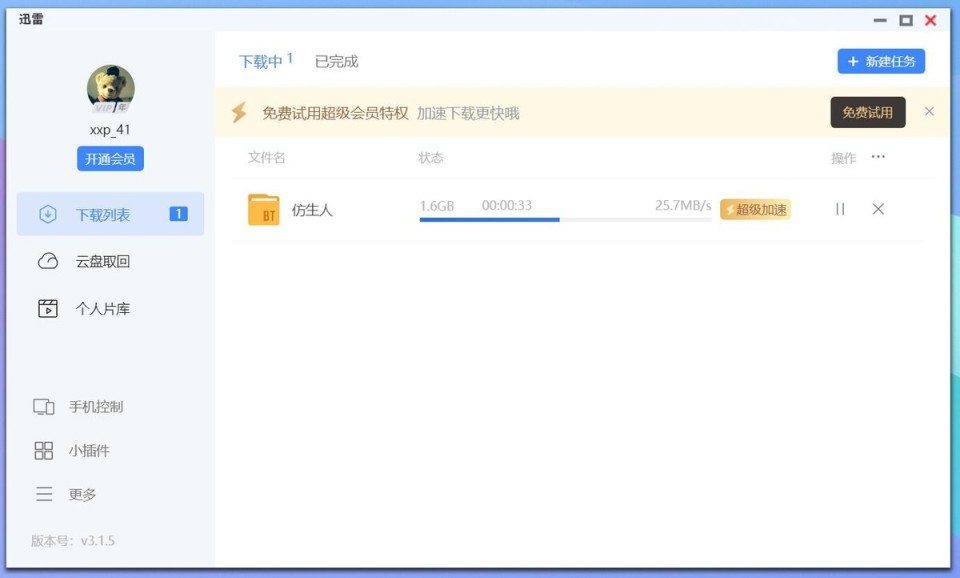Viewport: 960px width, 578px height.
Task: Cancel the 仿生人 download task
Action: pyautogui.click(x=878, y=209)
